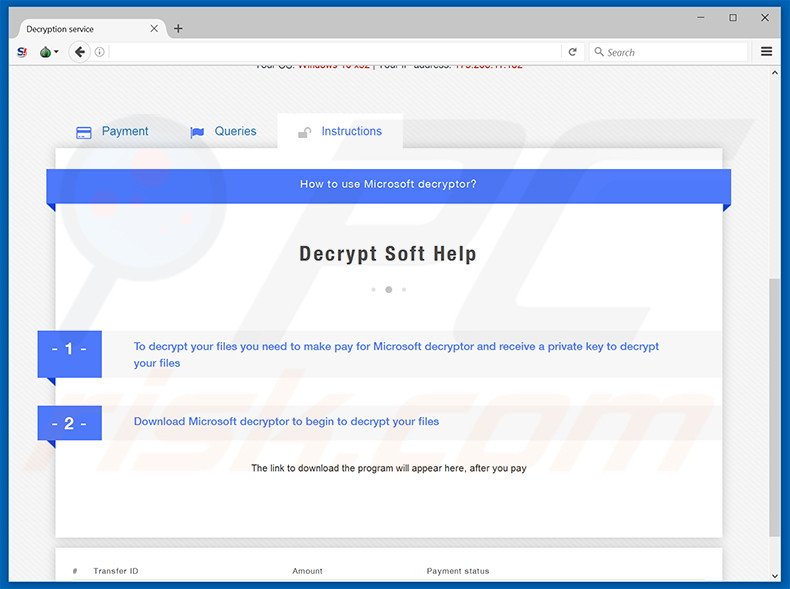Open a new tab with plus button
Screen dimensions: 790x589
coord(178,29)
